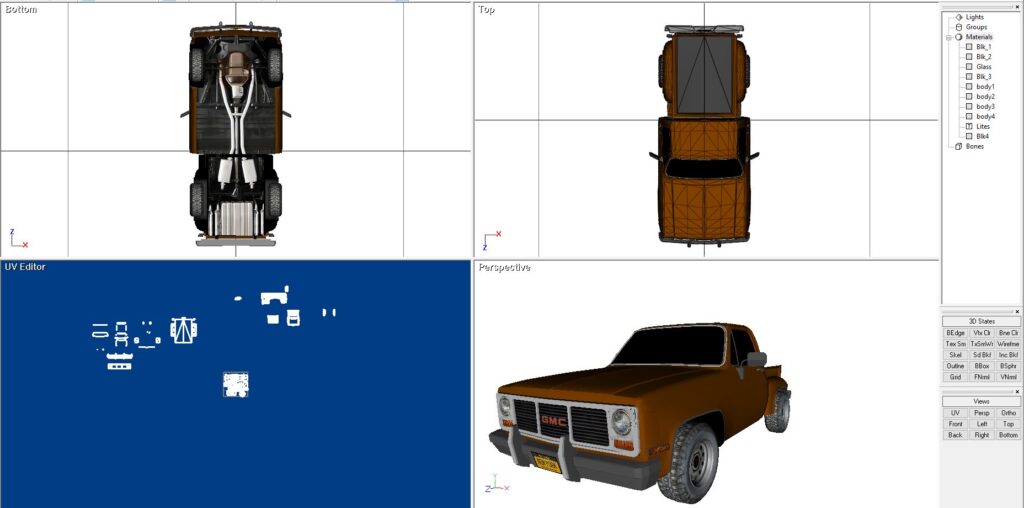Select Blk_3 in the materials tree
Image resolution: width=1024 pixels, height=508 pixels.
tap(983, 77)
